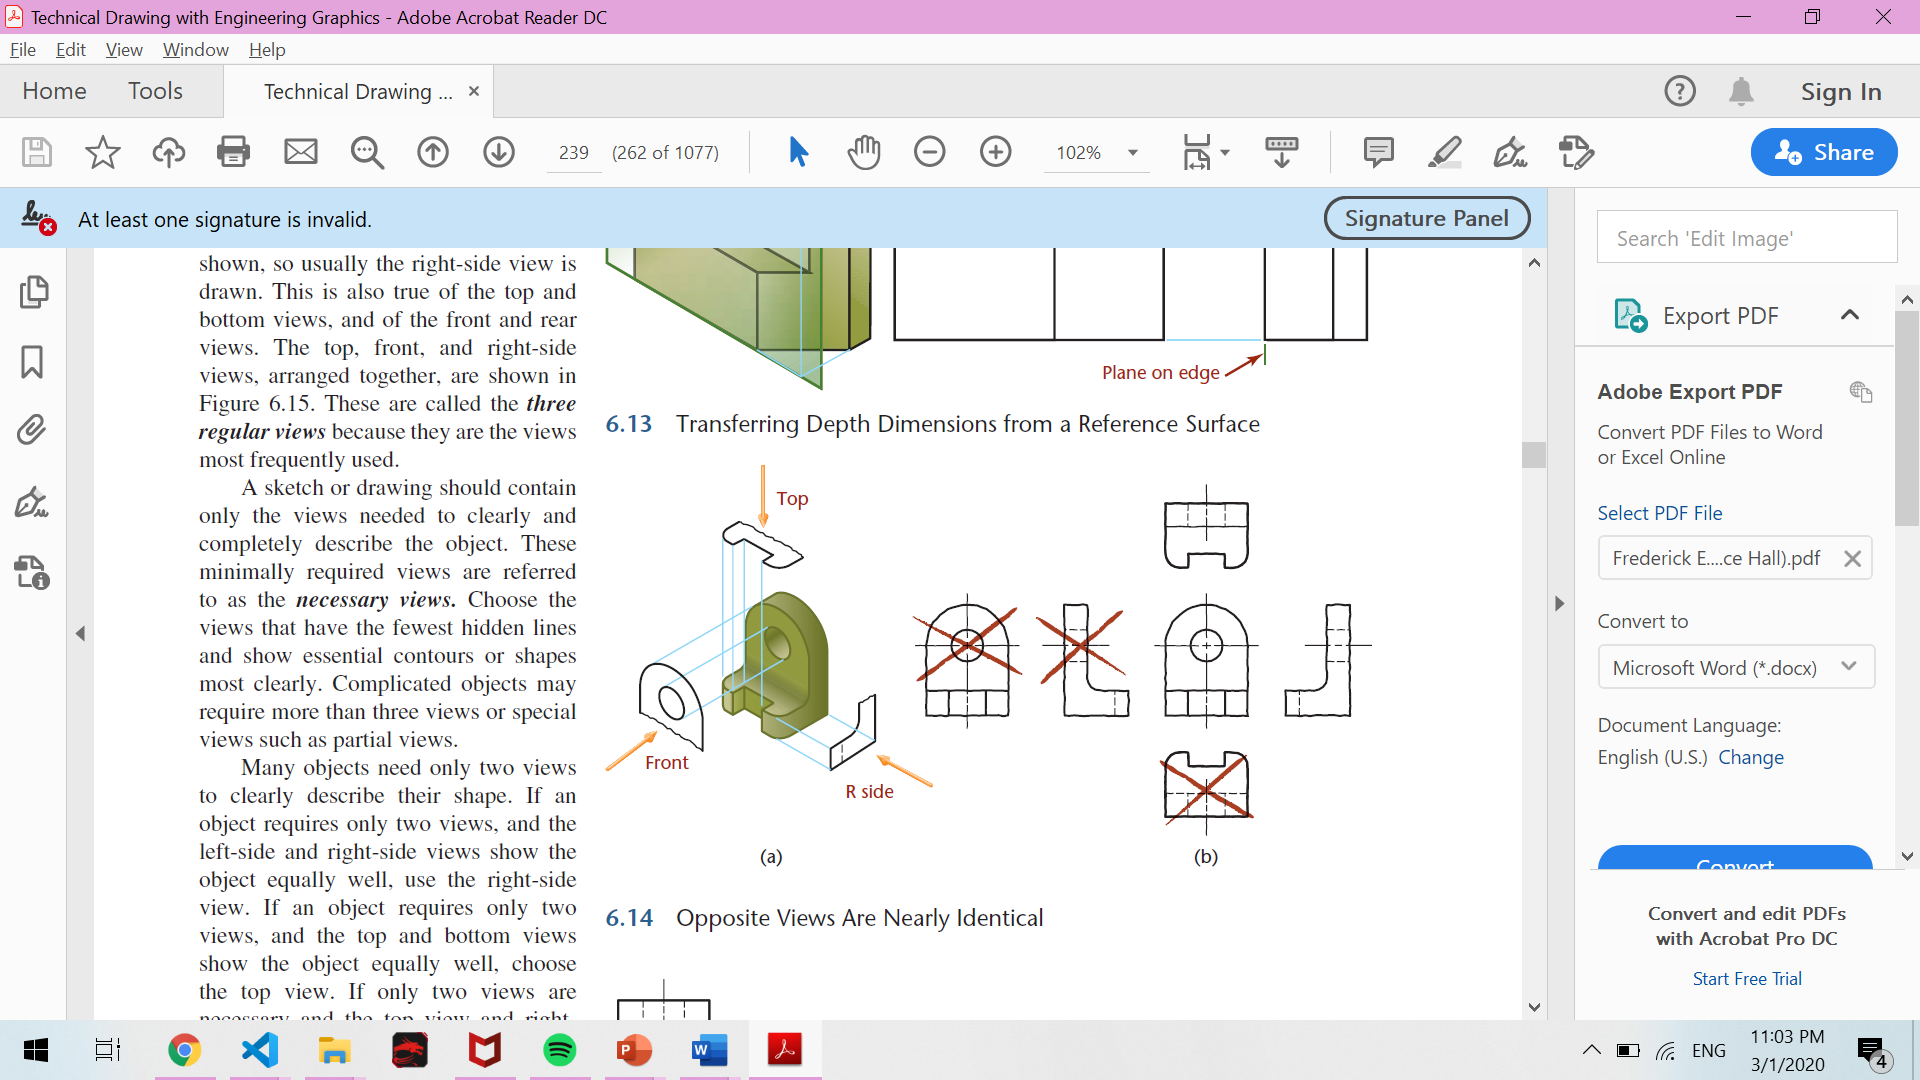Toggle left navigation pane arrow
The height and width of the screenshot is (1080, 1920).
[x=80, y=634]
